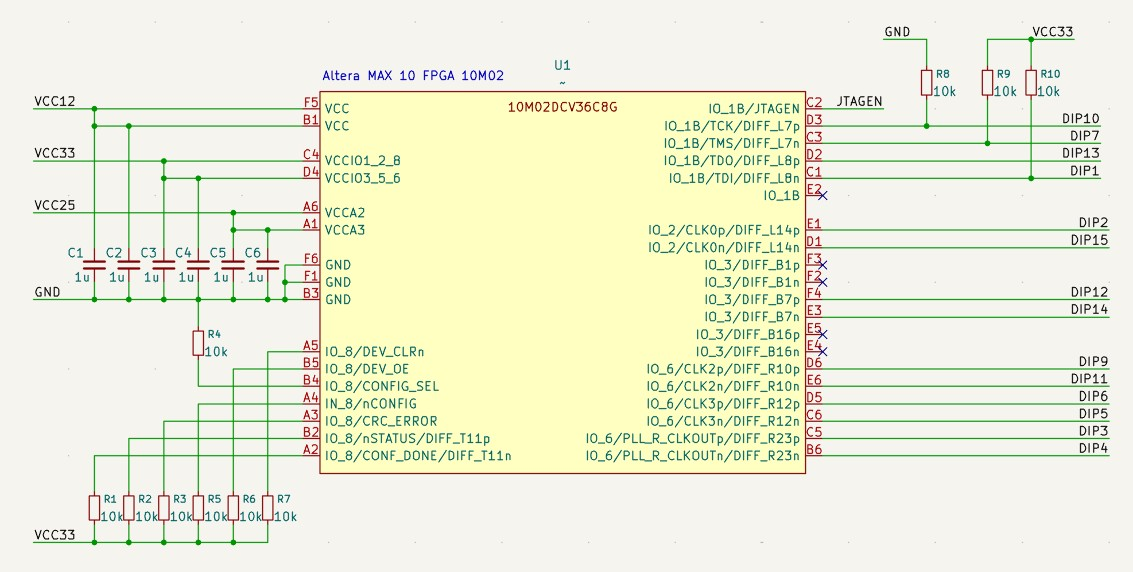Click the VCC33 label beside pull-up resistor R1
Screen dimensions: 1133x572
(x=54, y=535)
